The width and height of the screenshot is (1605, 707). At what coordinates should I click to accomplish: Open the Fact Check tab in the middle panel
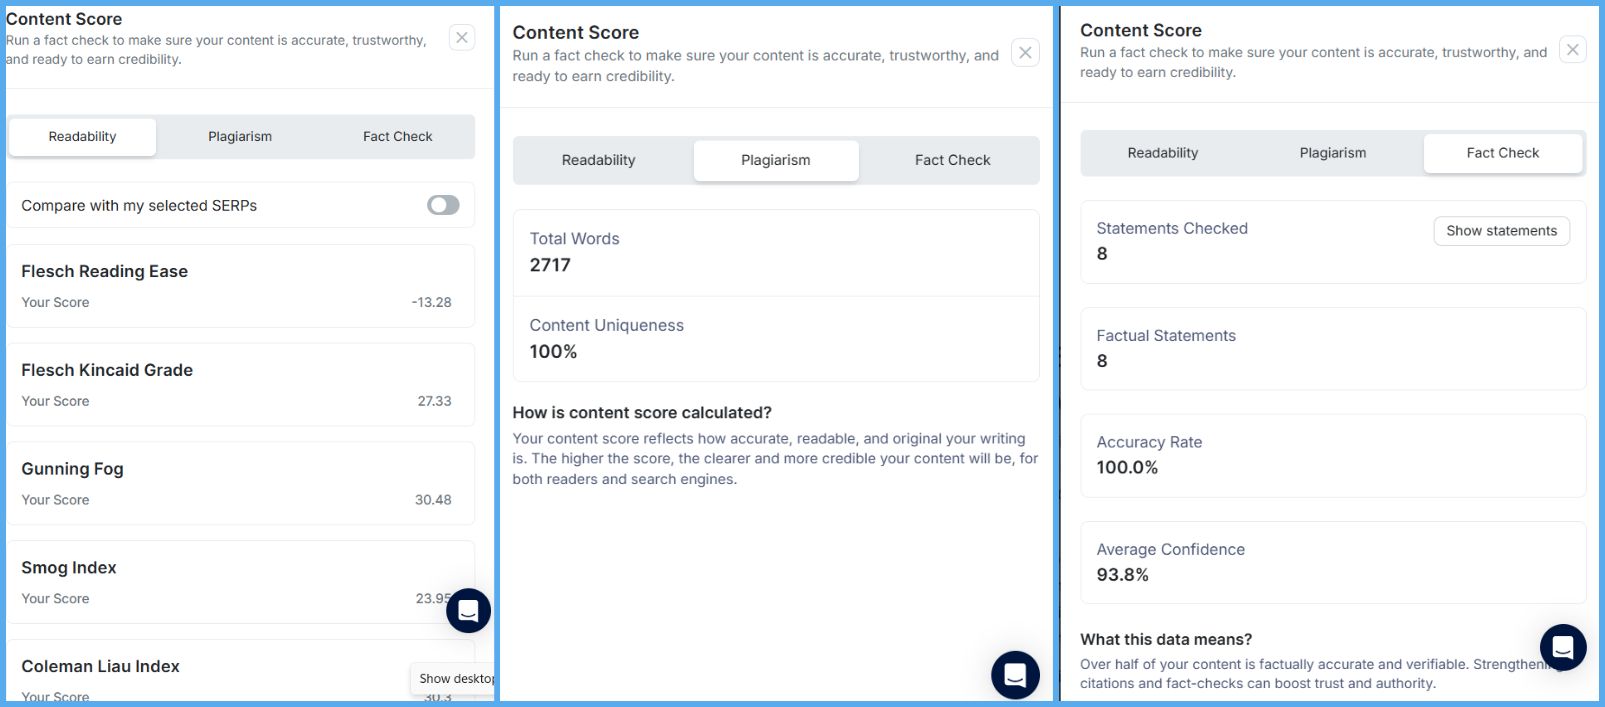click(950, 159)
